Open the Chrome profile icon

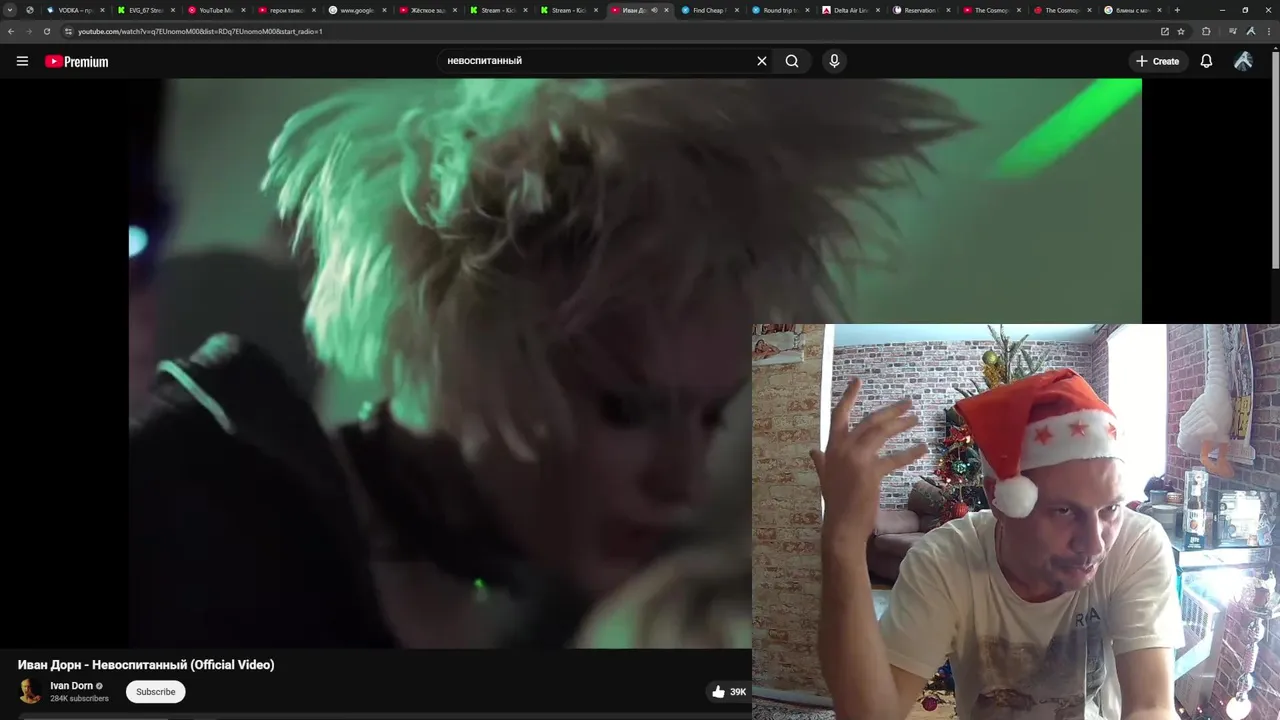[1251, 31]
